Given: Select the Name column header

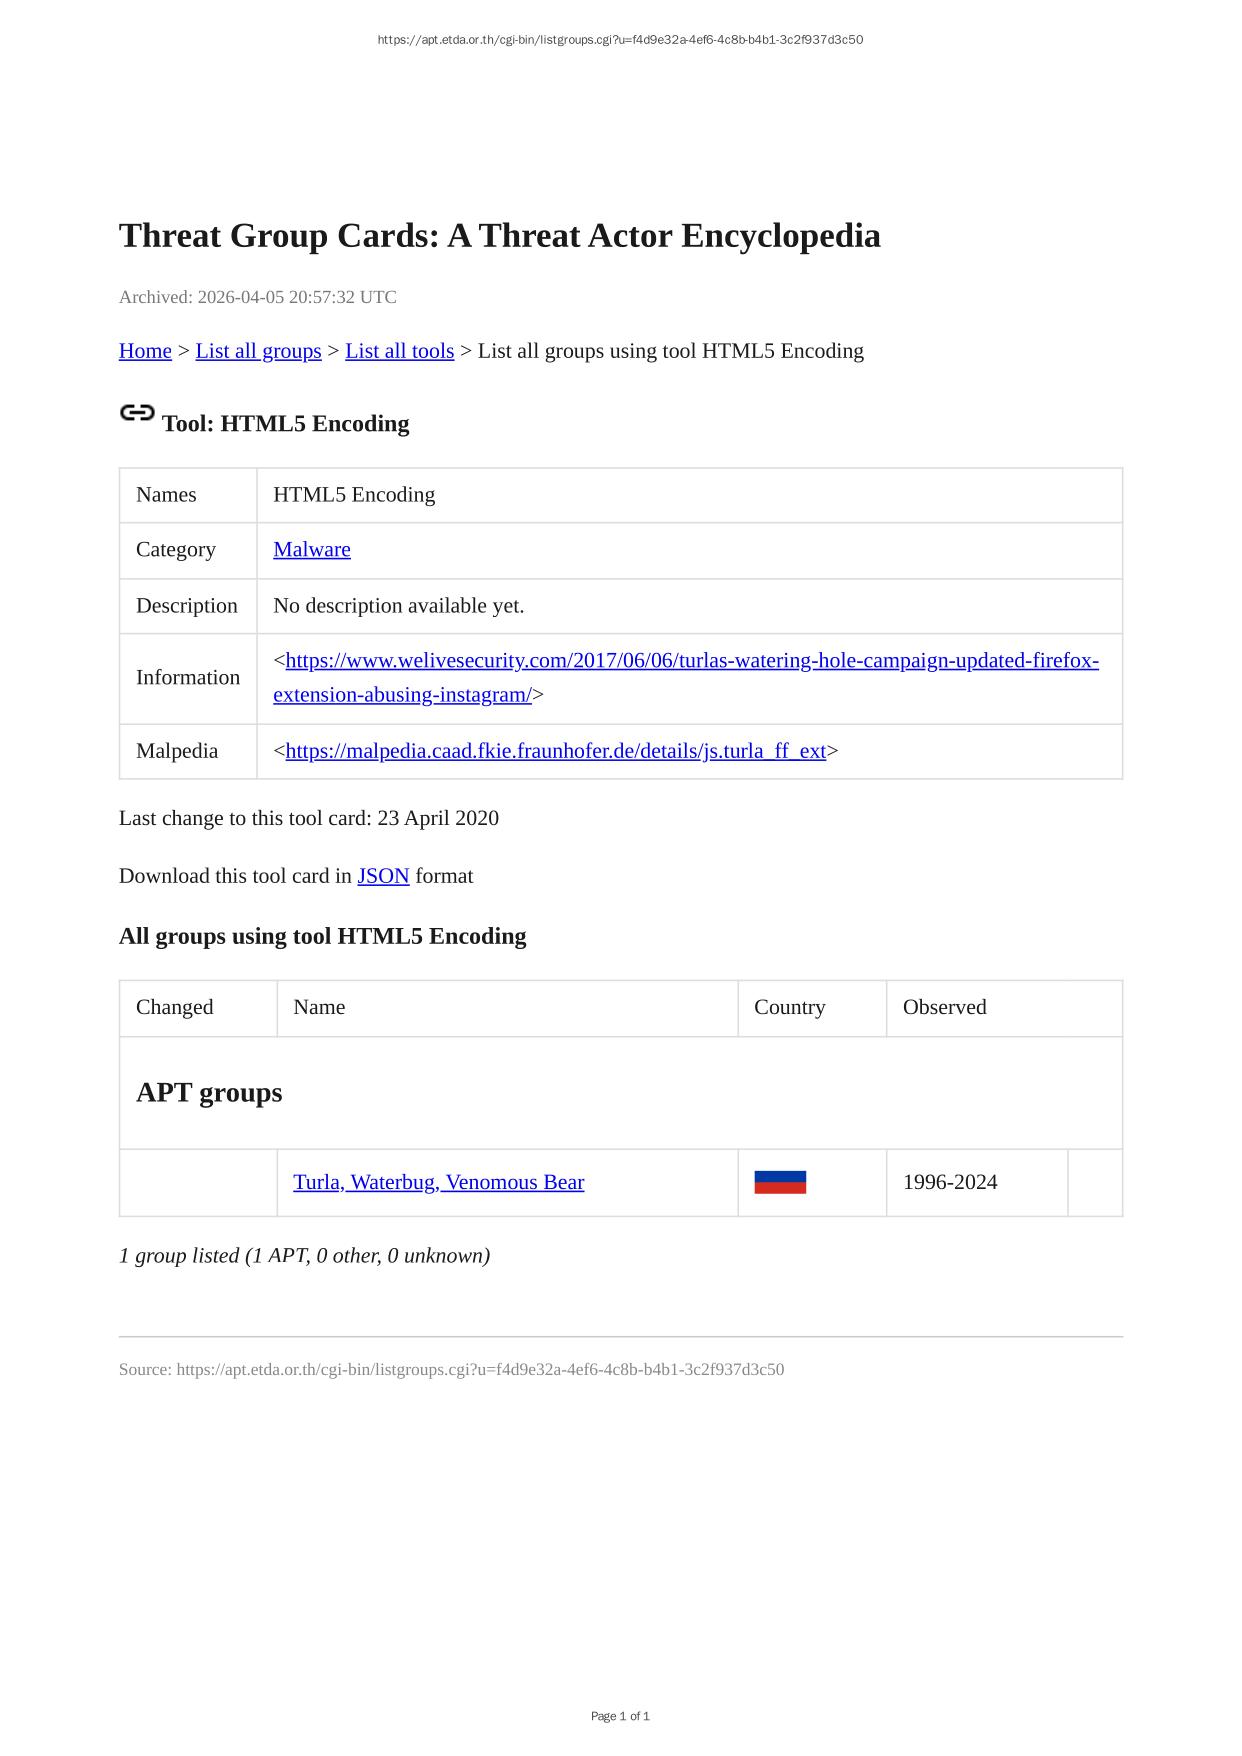Looking at the screenshot, I should pos(319,1007).
